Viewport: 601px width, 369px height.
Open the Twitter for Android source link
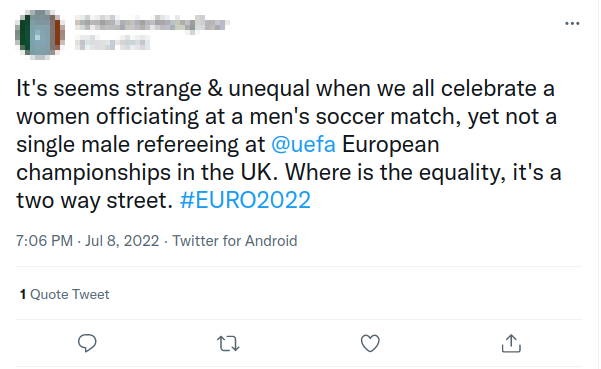pos(235,241)
